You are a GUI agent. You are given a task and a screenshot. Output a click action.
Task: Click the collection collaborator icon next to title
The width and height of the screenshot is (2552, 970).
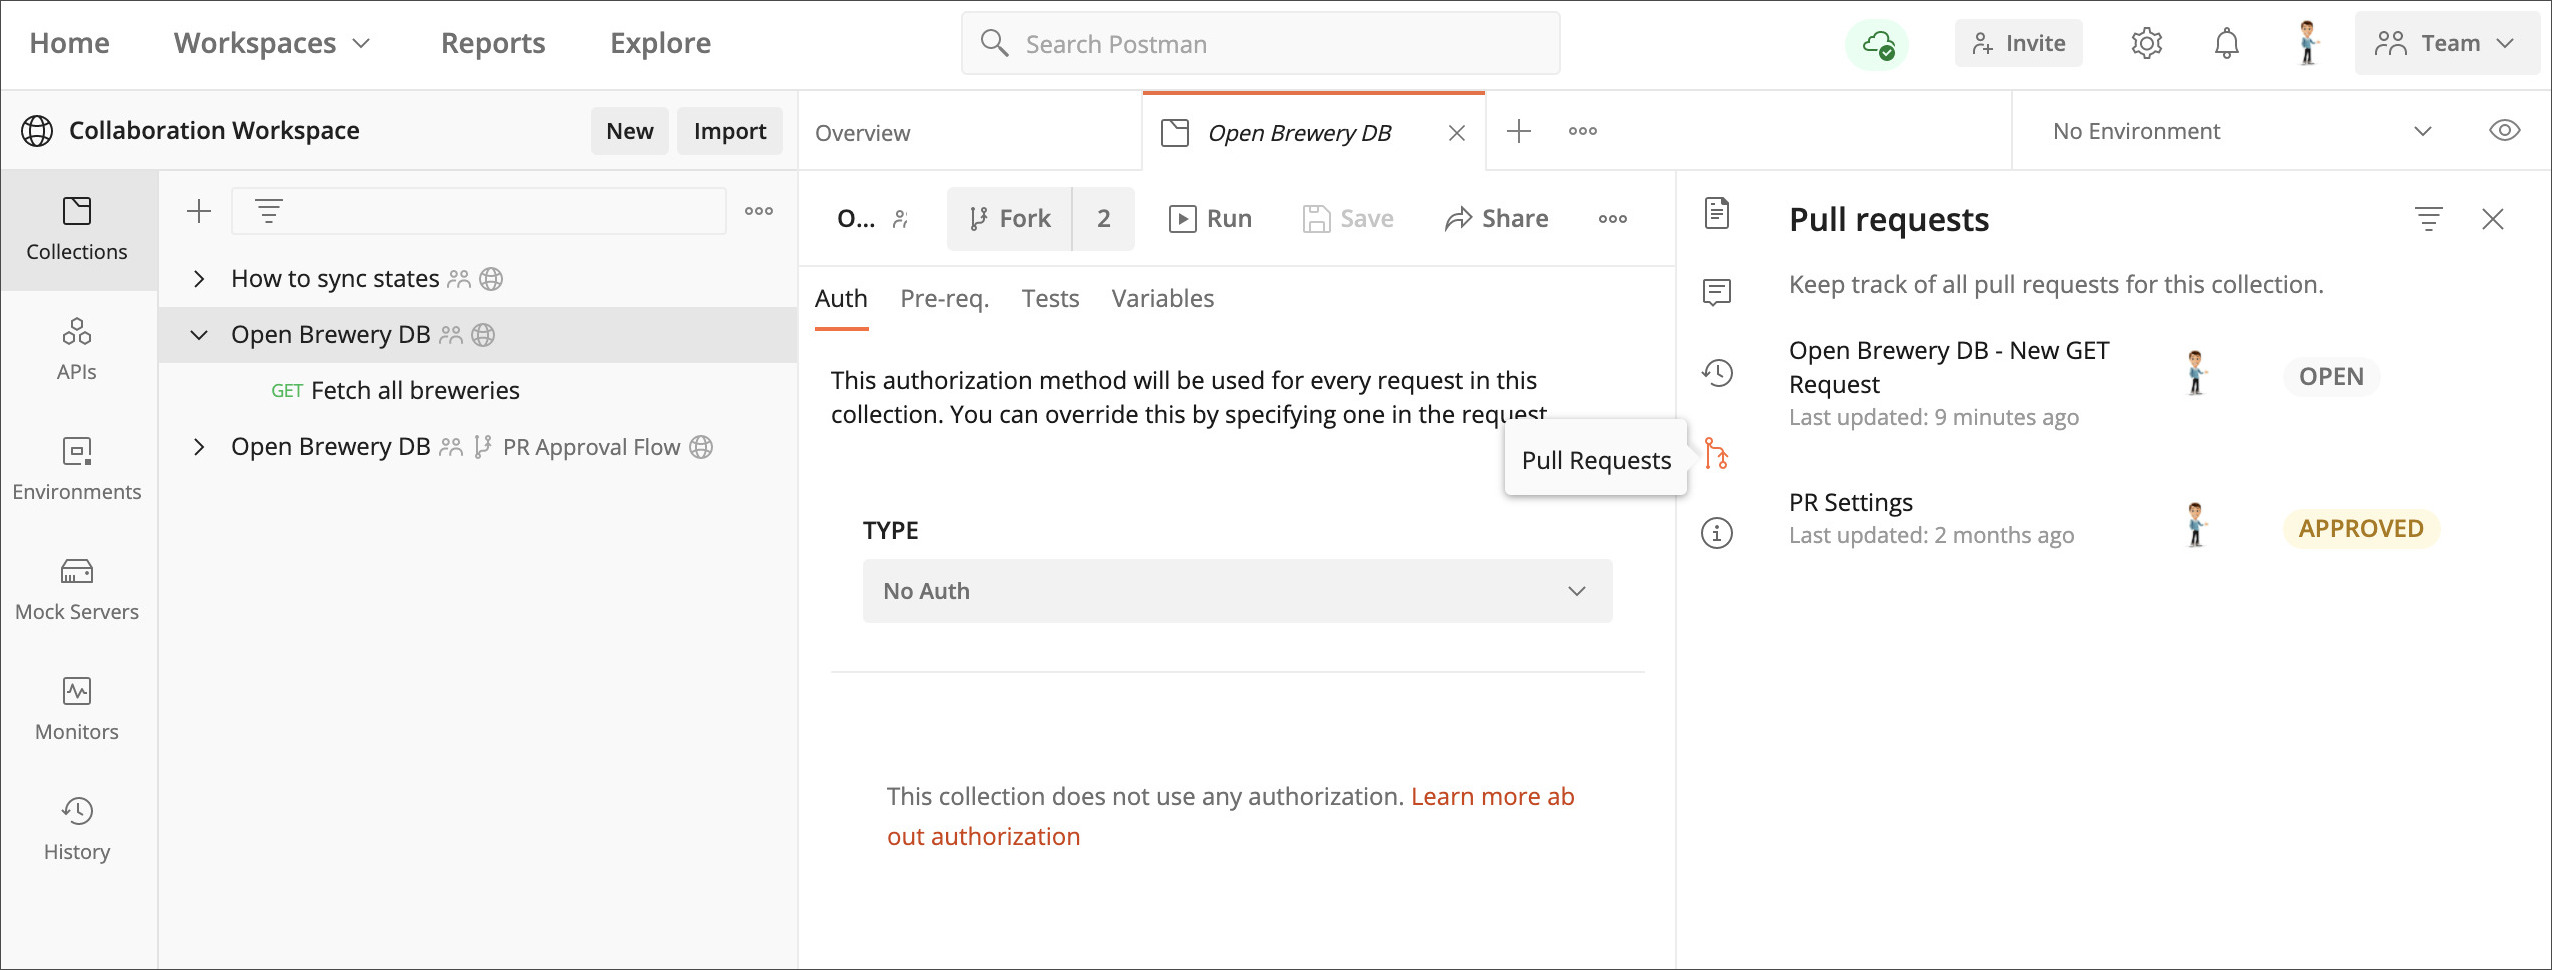click(x=901, y=219)
